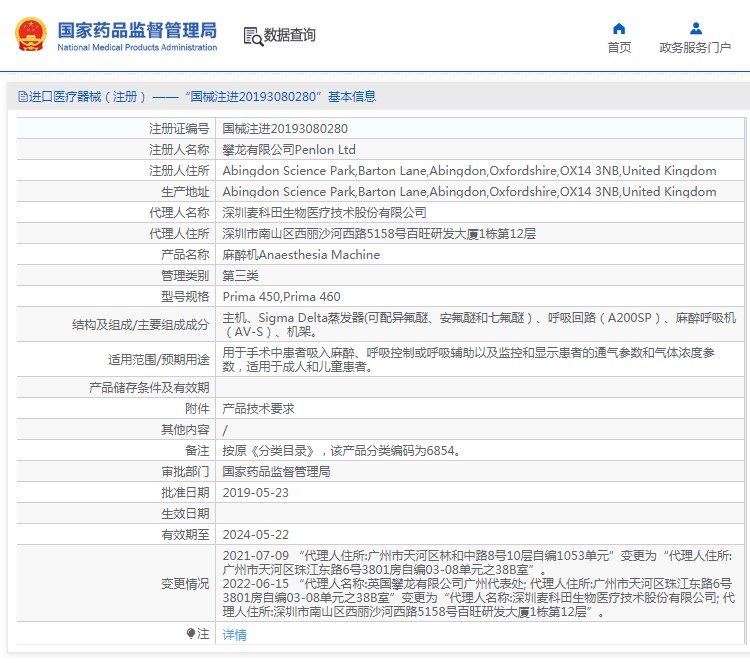
Task: Click the 变更情况 row label
Action: [x=185, y=584]
